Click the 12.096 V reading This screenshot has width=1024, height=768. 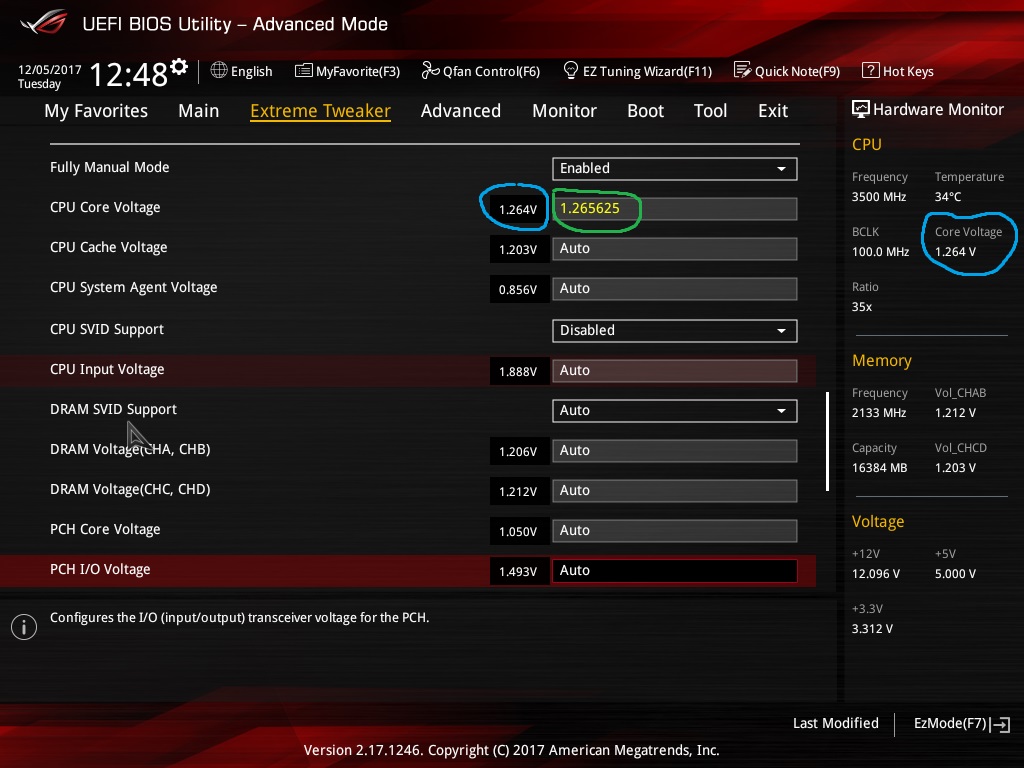[876, 574]
